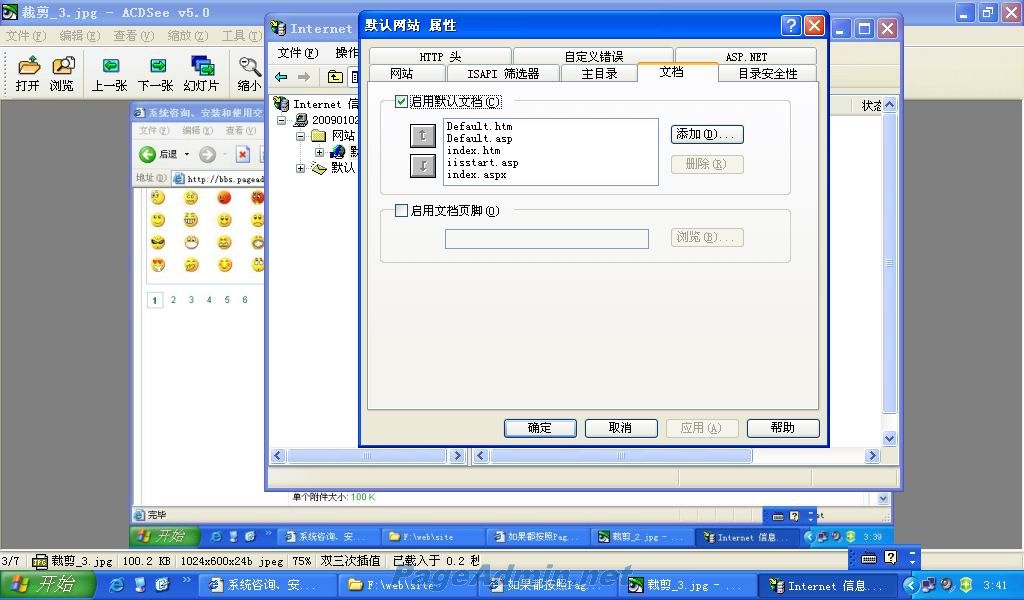Click the Windows 开始 Start button
1024x600 pixels.
pyautogui.click(x=48, y=585)
